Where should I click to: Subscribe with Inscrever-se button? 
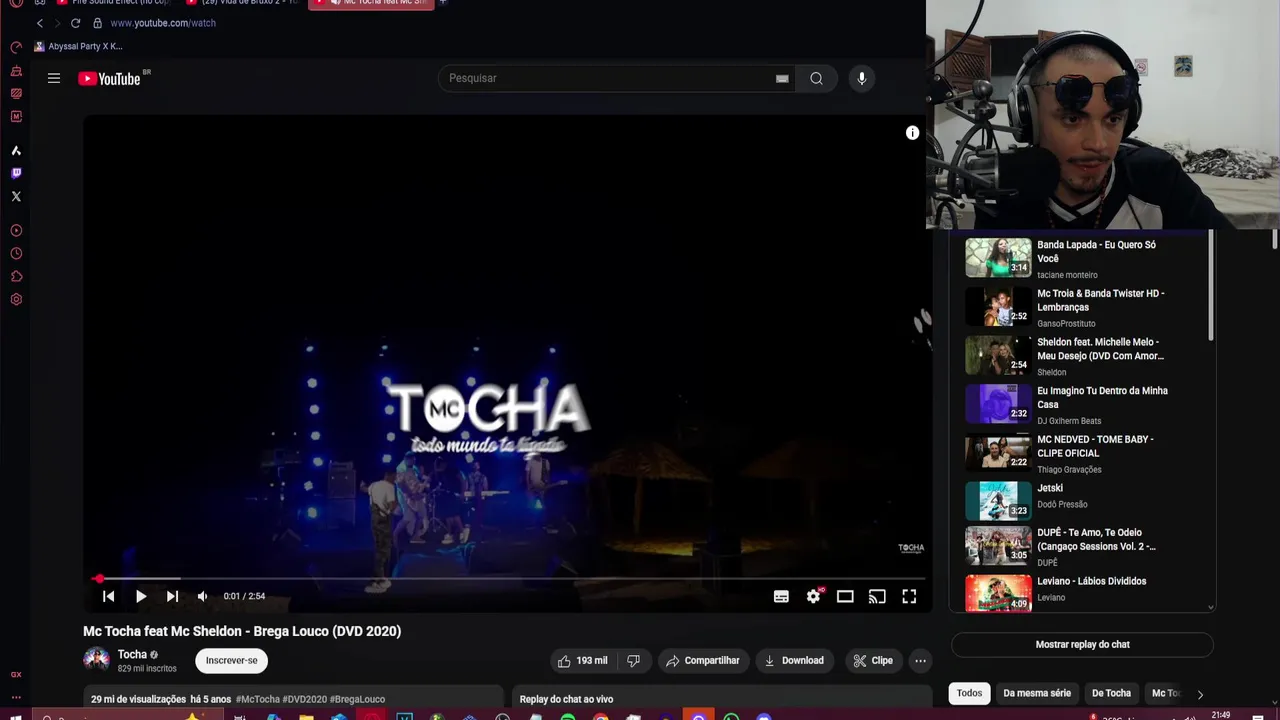(x=232, y=660)
